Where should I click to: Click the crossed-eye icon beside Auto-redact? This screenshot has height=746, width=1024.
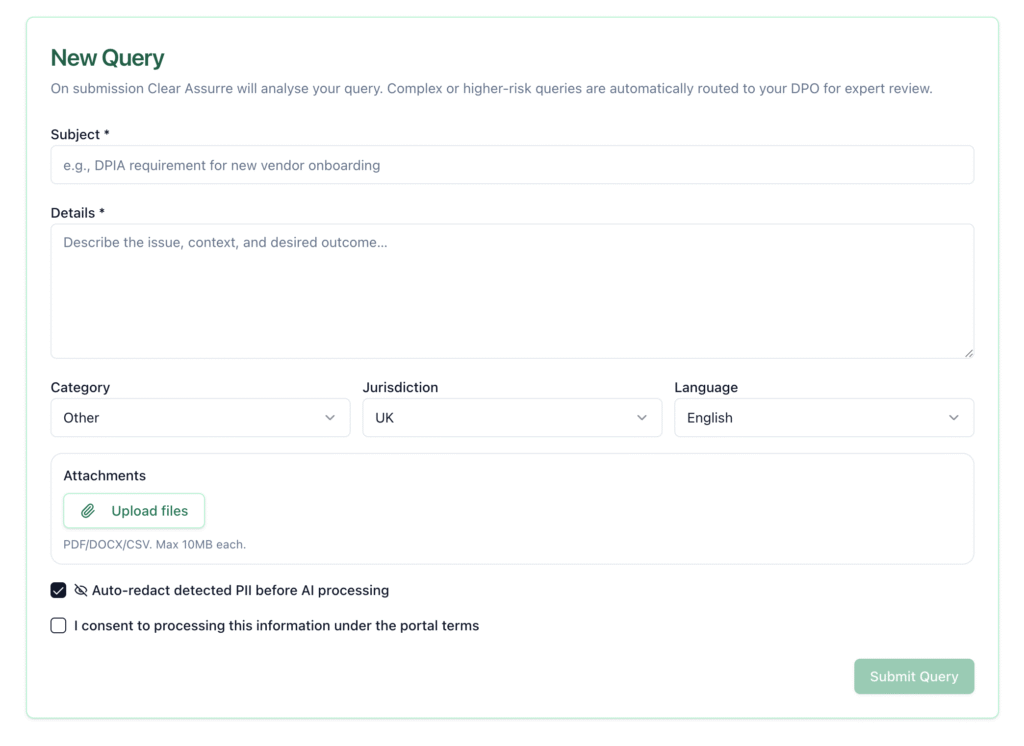tap(81, 591)
